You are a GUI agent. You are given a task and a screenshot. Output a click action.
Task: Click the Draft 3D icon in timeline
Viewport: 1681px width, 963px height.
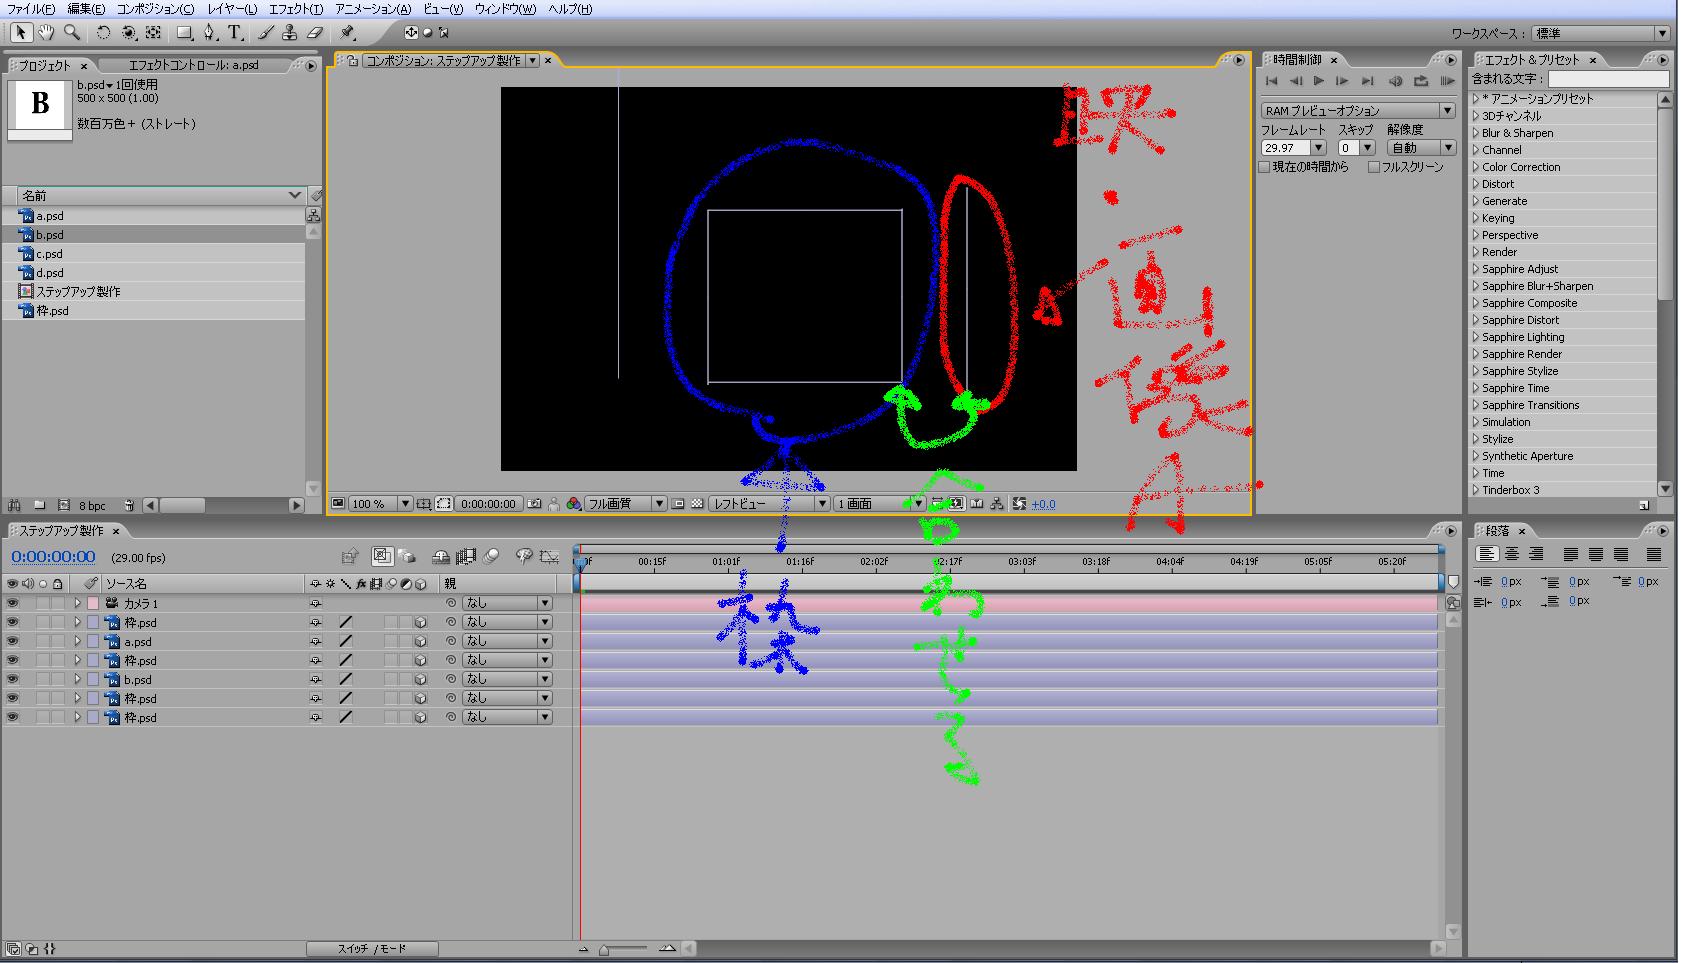pos(406,556)
